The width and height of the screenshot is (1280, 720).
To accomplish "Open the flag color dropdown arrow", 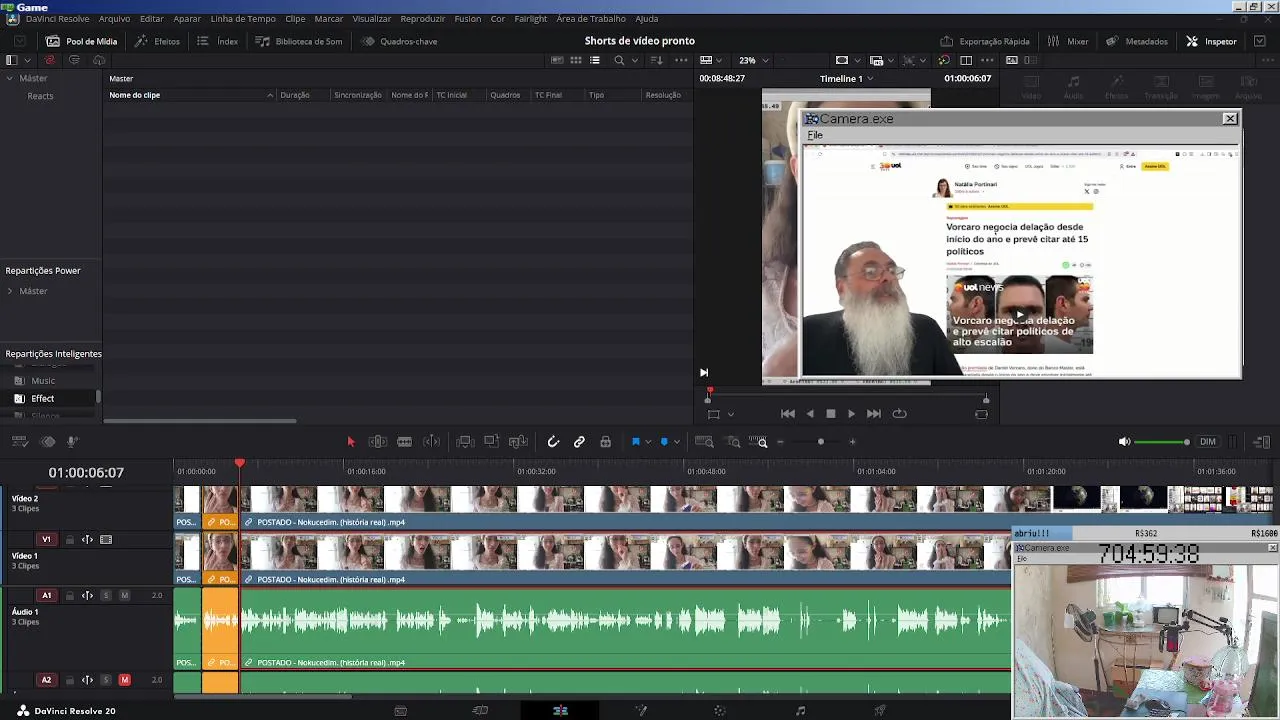I will click(x=648, y=442).
